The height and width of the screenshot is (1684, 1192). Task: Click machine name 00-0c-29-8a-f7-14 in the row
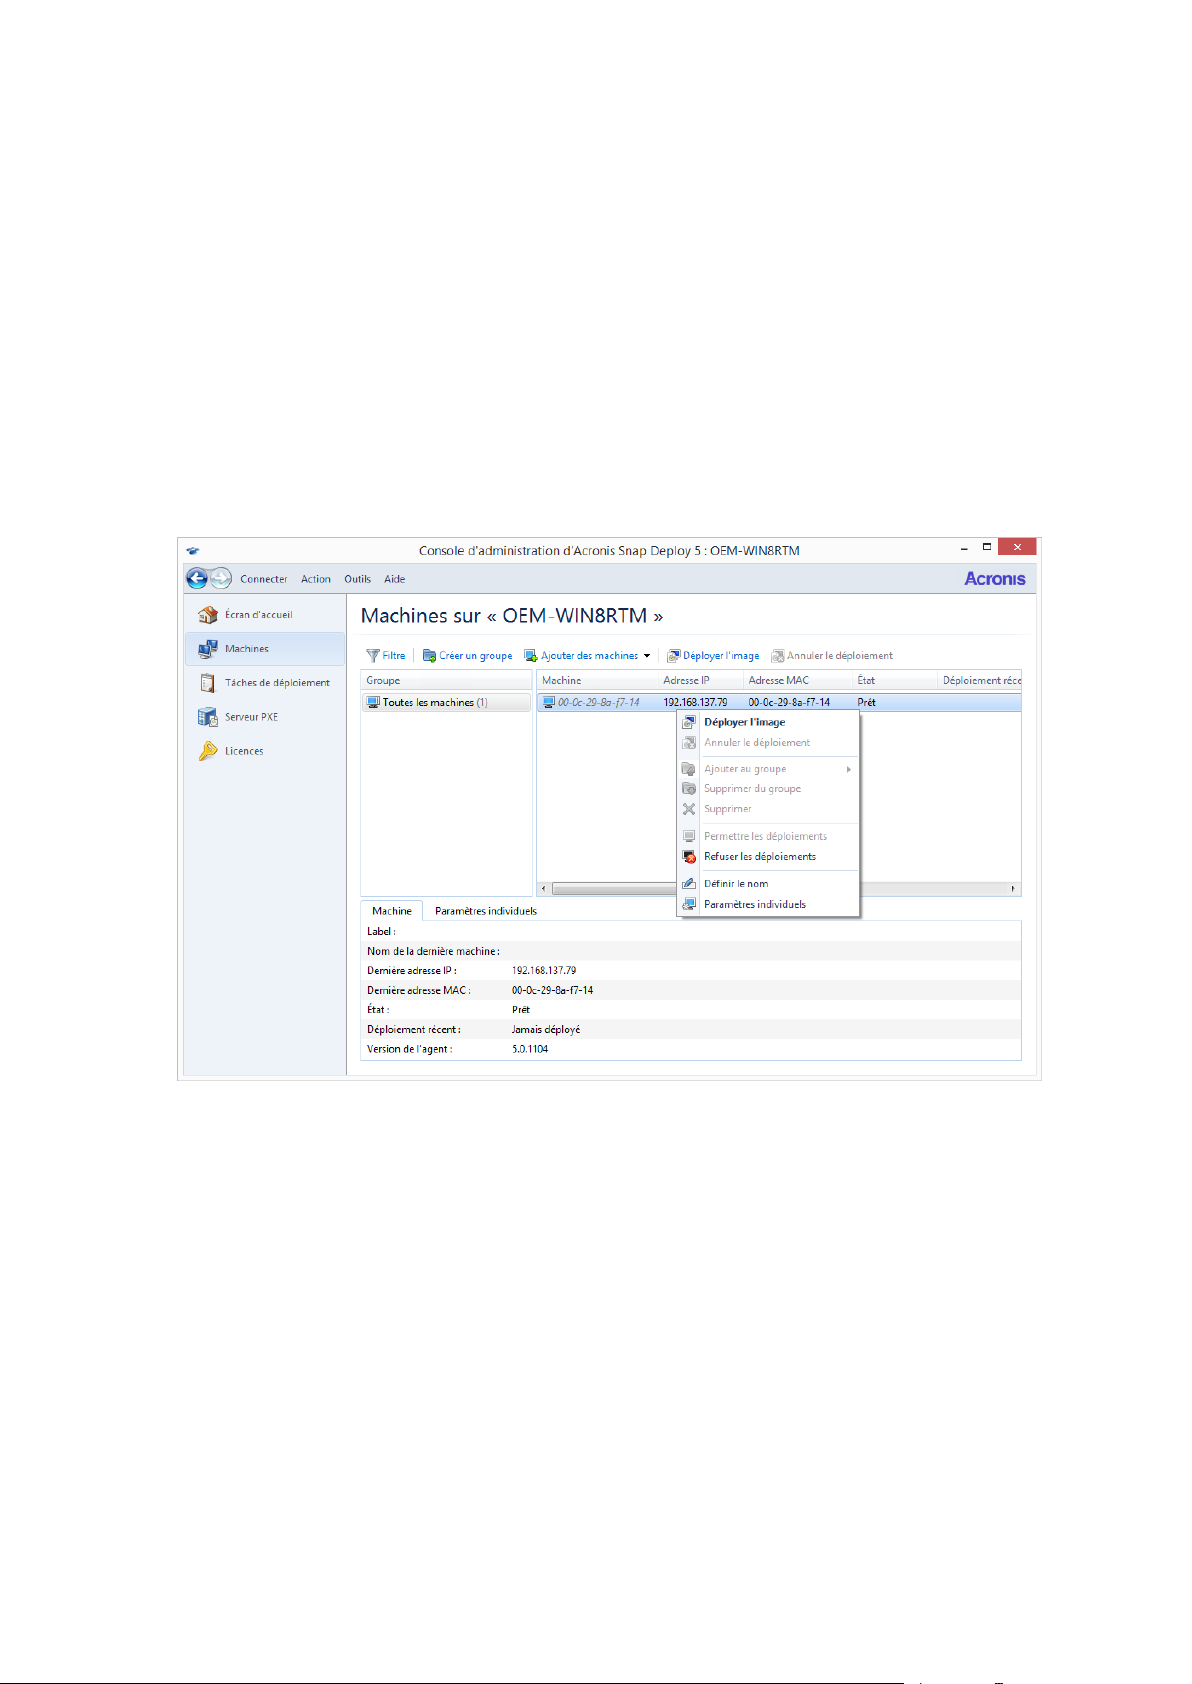click(598, 702)
